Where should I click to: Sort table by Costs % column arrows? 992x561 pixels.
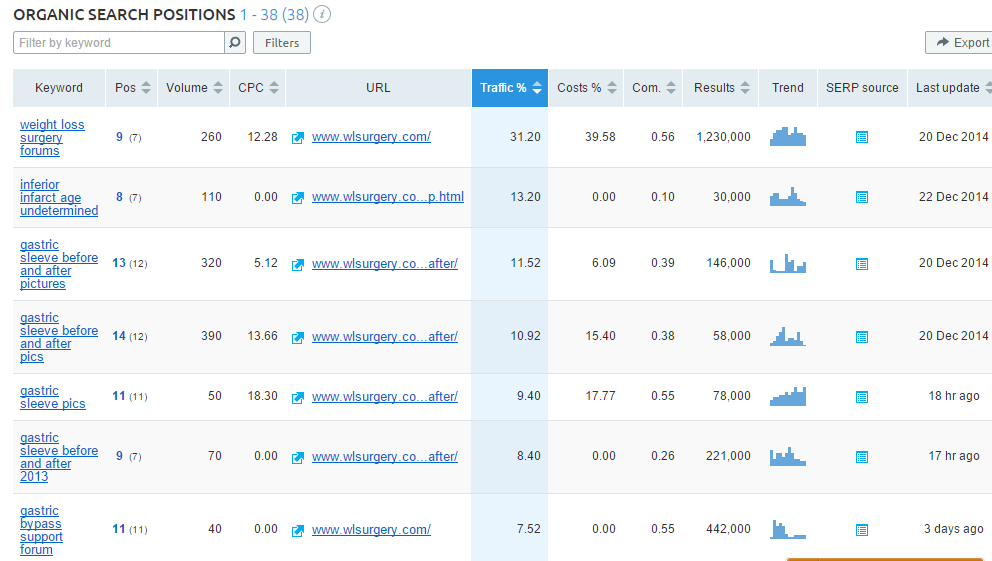pos(612,88)
